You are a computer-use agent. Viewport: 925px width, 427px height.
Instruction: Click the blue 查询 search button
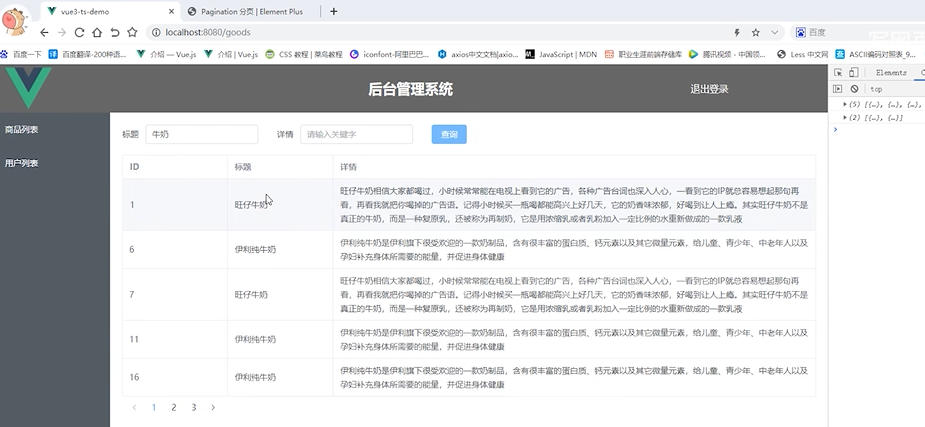[x=449, y=134]
